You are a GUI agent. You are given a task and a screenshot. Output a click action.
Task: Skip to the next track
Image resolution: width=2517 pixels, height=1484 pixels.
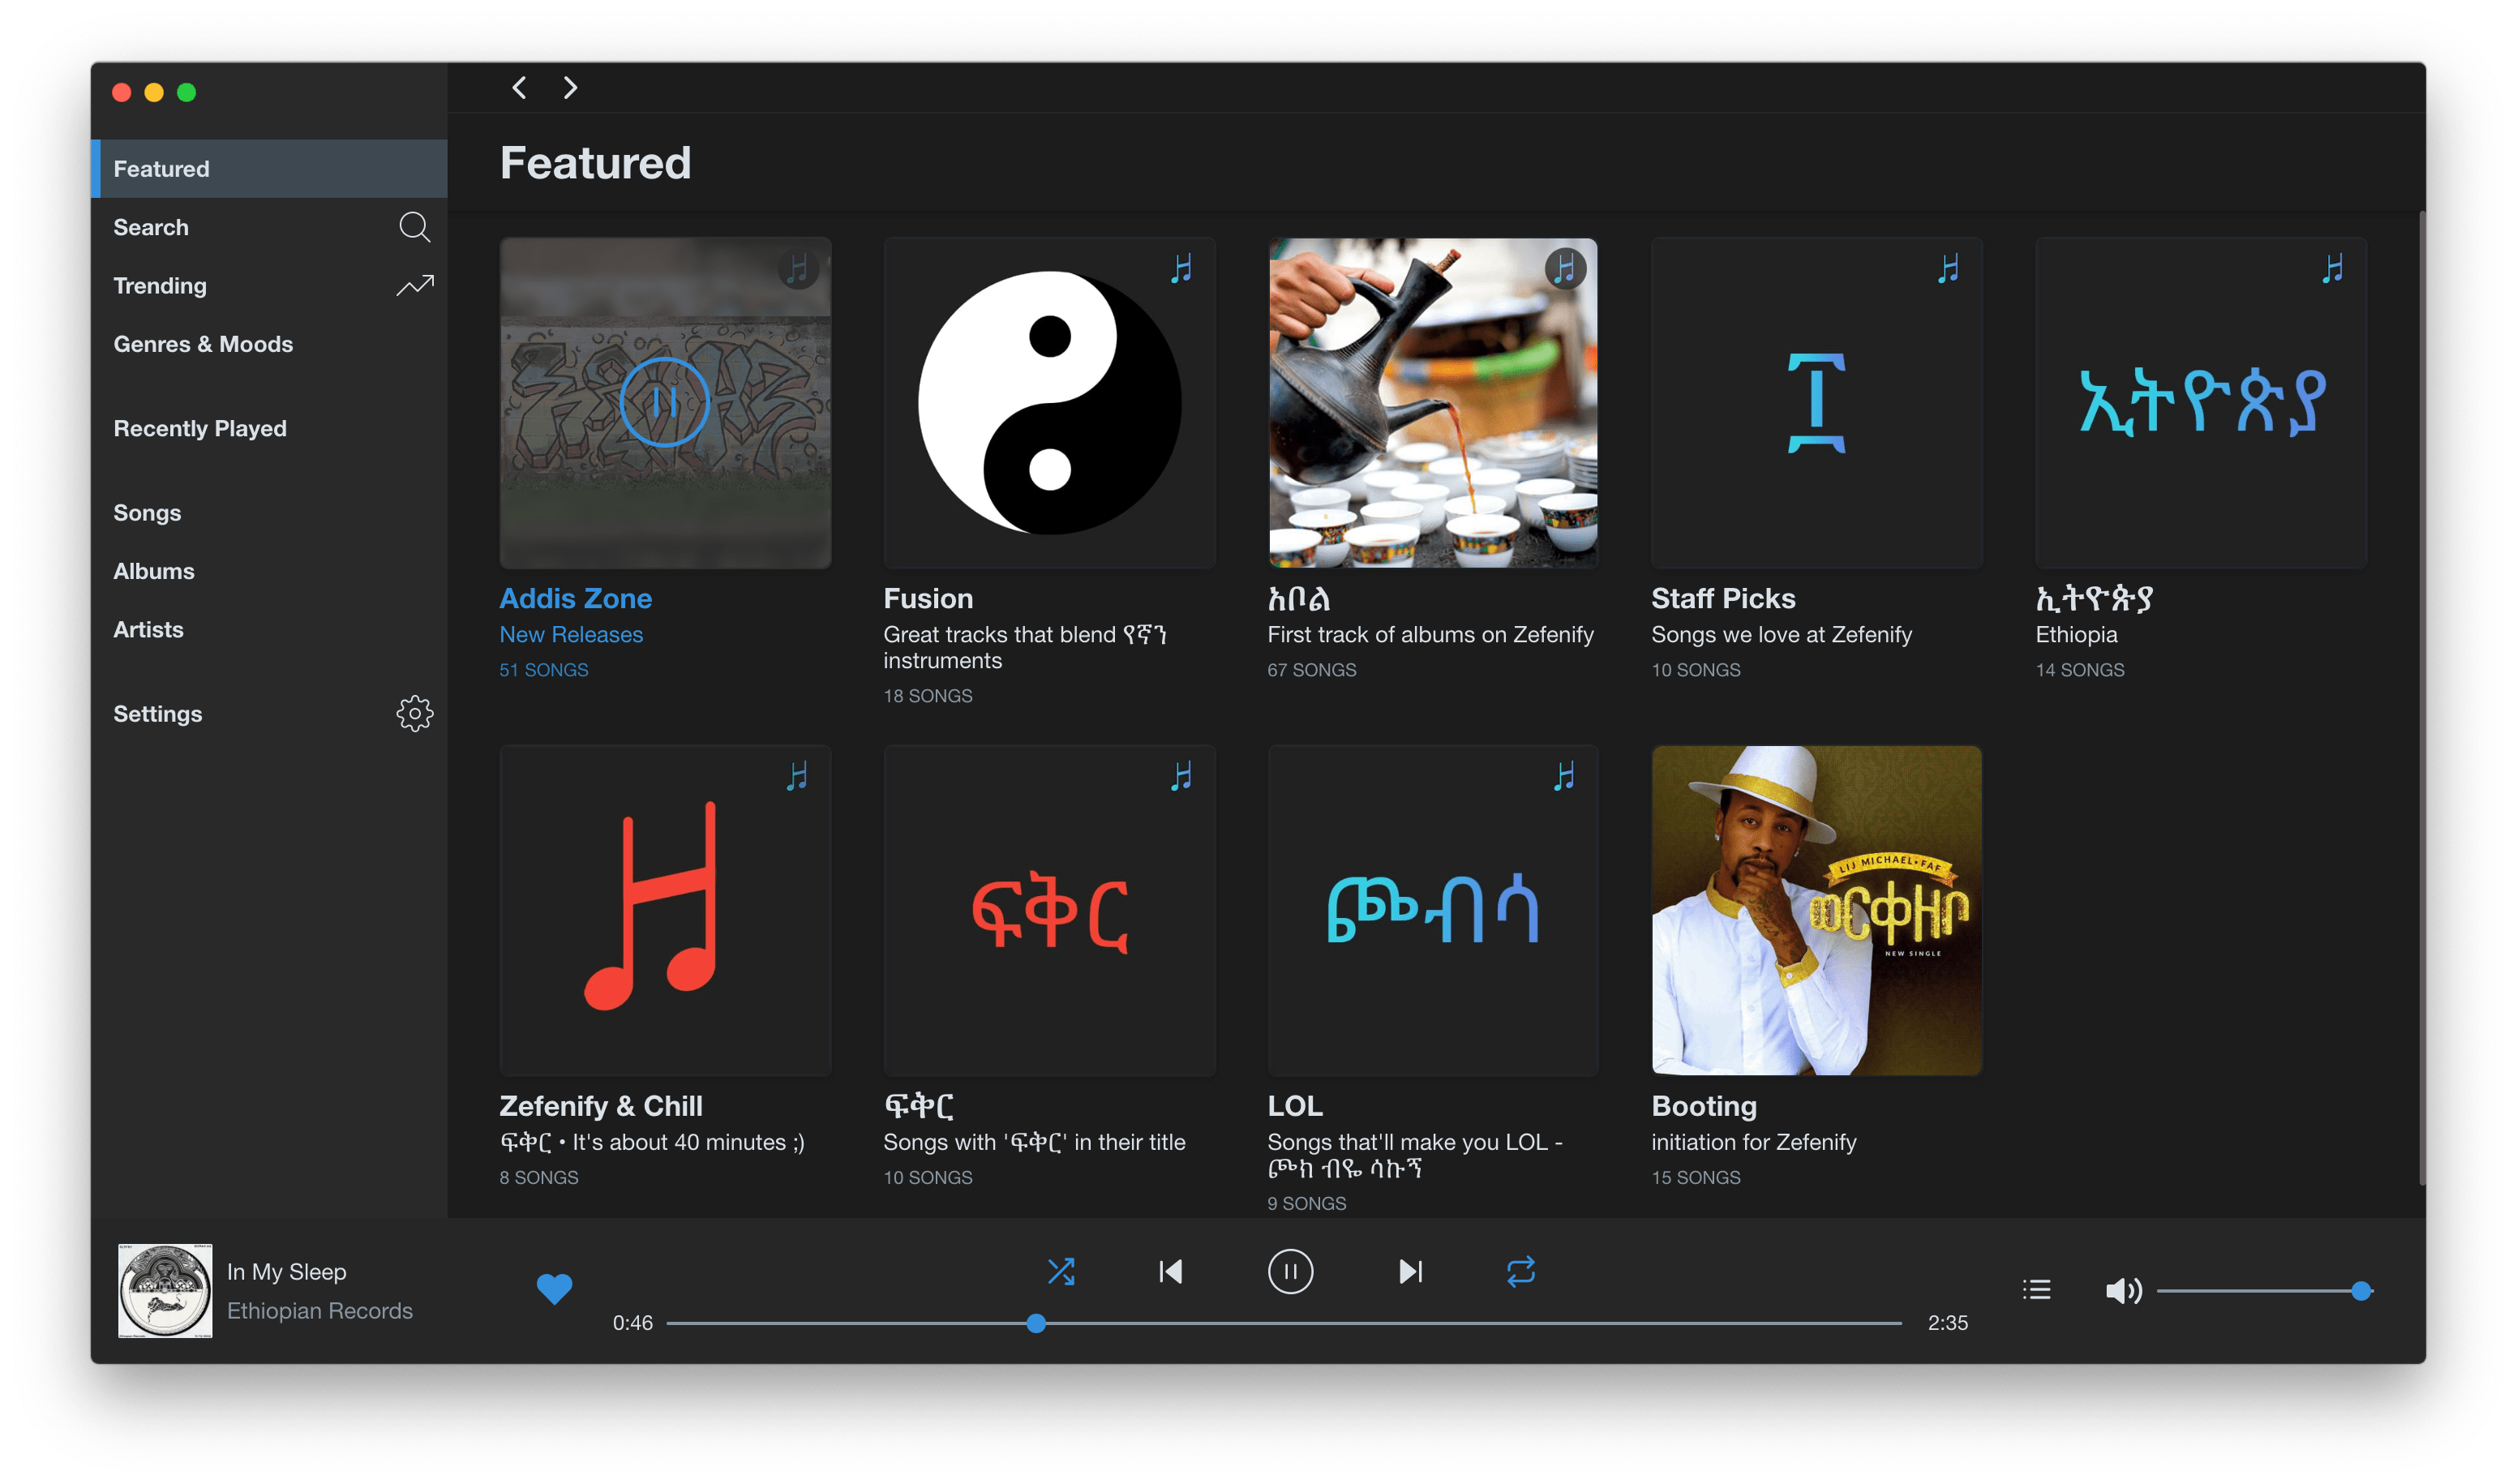(1410, 1272)
